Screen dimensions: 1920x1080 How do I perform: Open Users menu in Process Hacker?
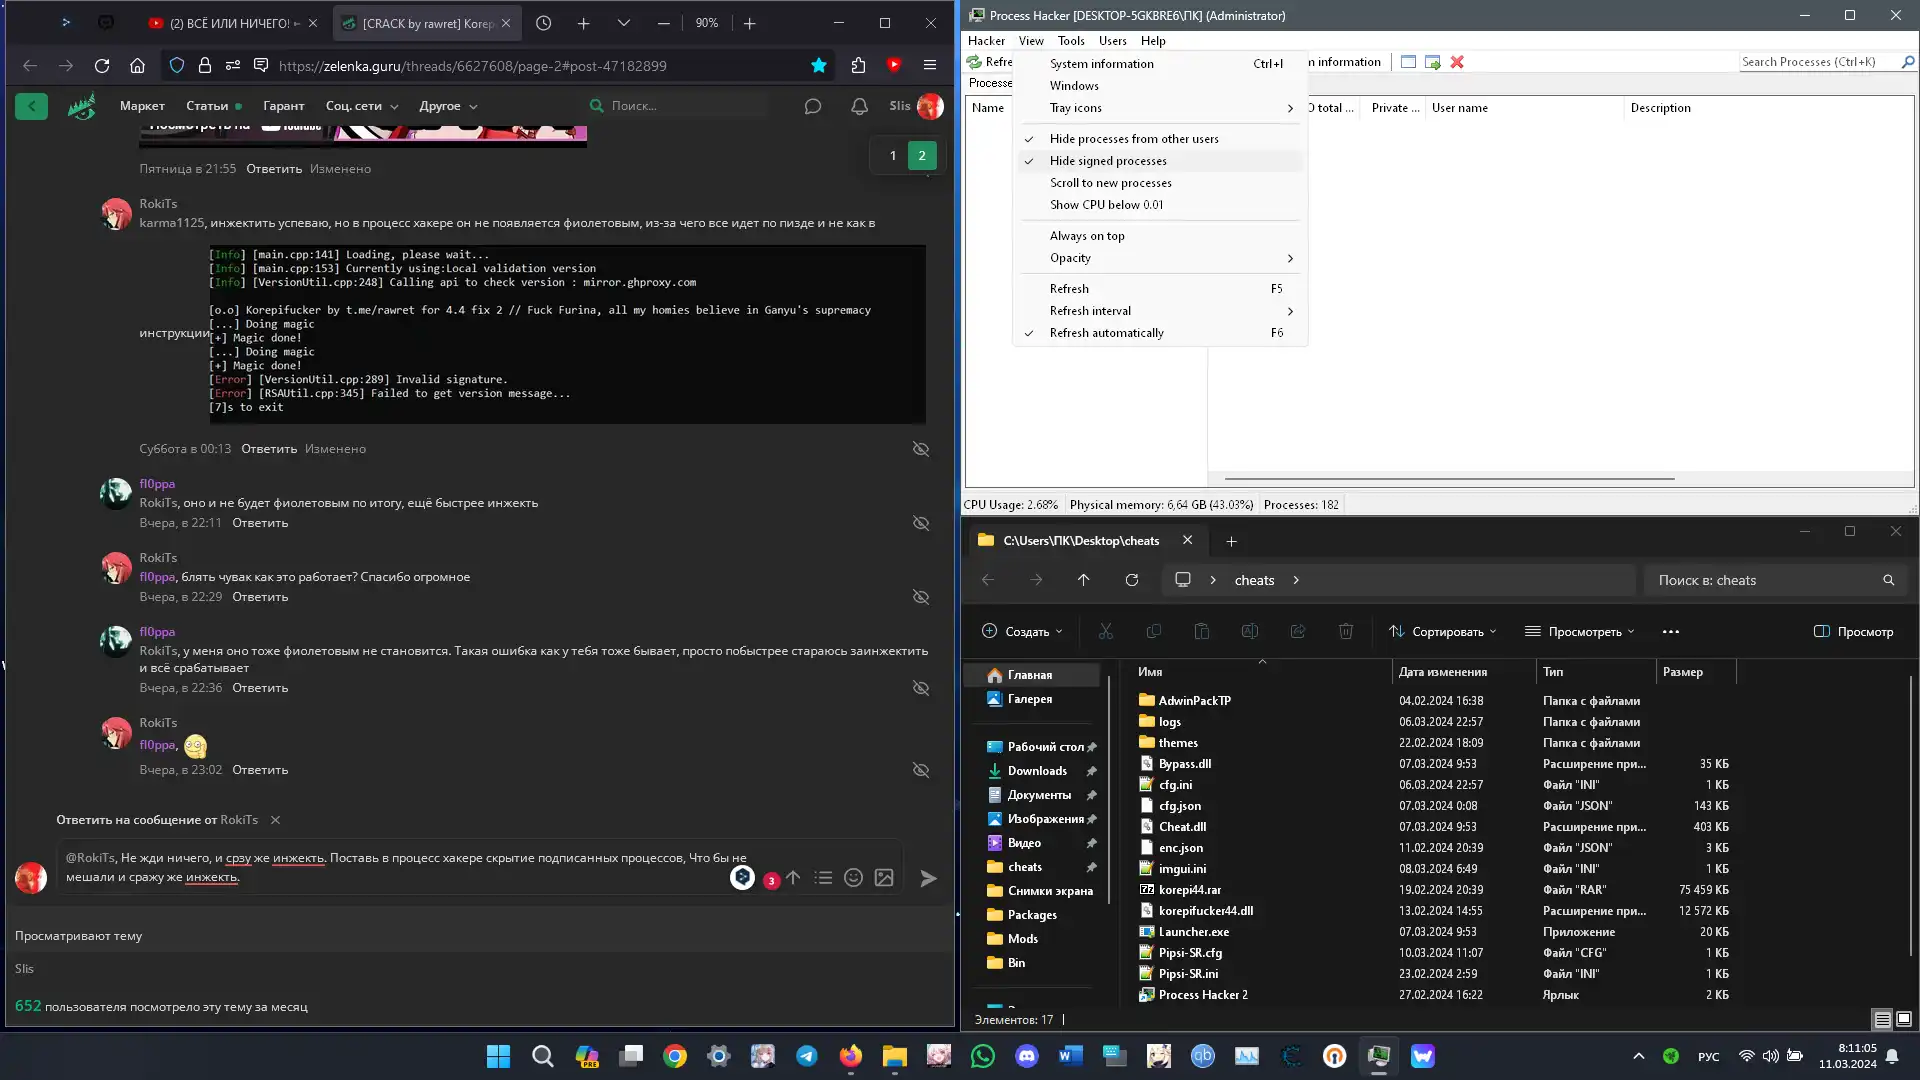pyautogui.click(x=1112, y=41)
